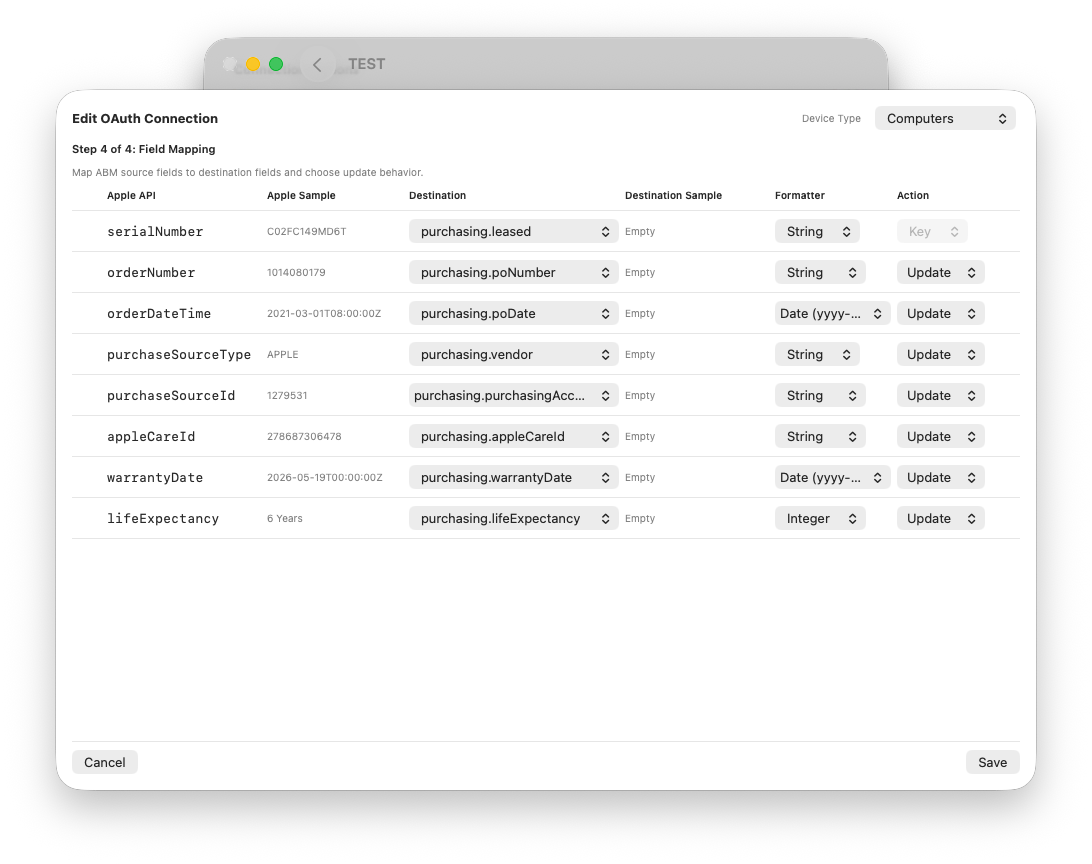
Task: Click the appleCareId API field name
Action: pyautogui.click(x=151, y=437)
